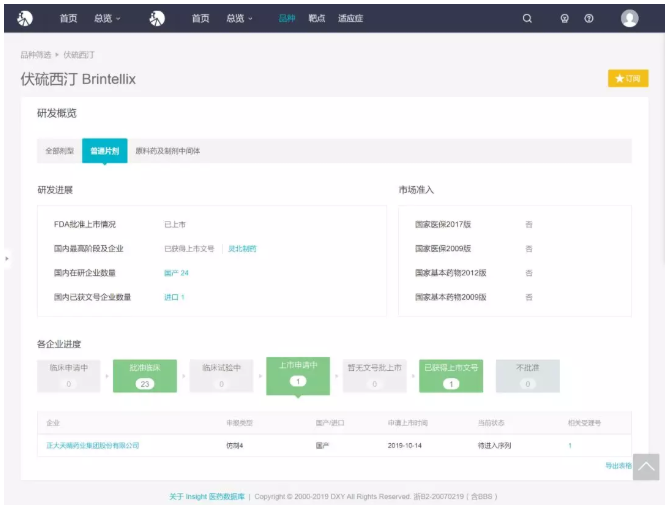
Task: Click 伏硫西汀 Brintellix page title
Action: tap(78, 79)
